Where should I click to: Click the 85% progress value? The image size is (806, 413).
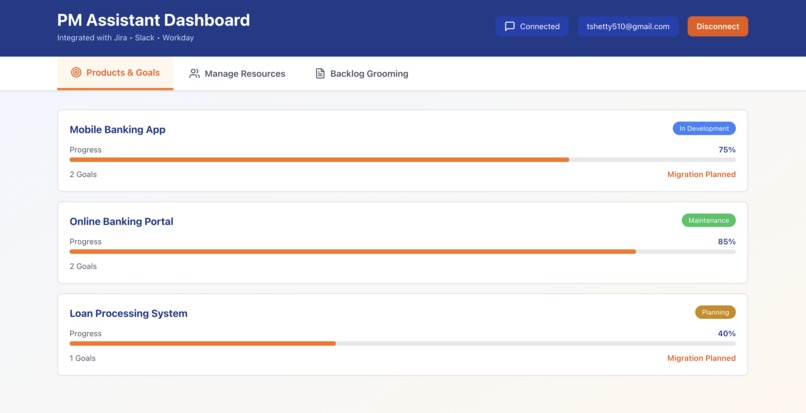(727, 242)
